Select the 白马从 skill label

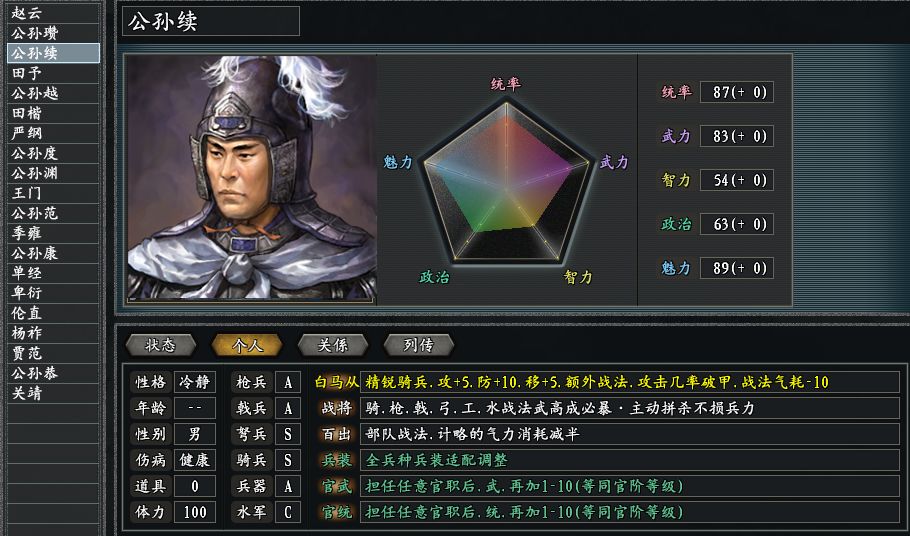point(334,382)
